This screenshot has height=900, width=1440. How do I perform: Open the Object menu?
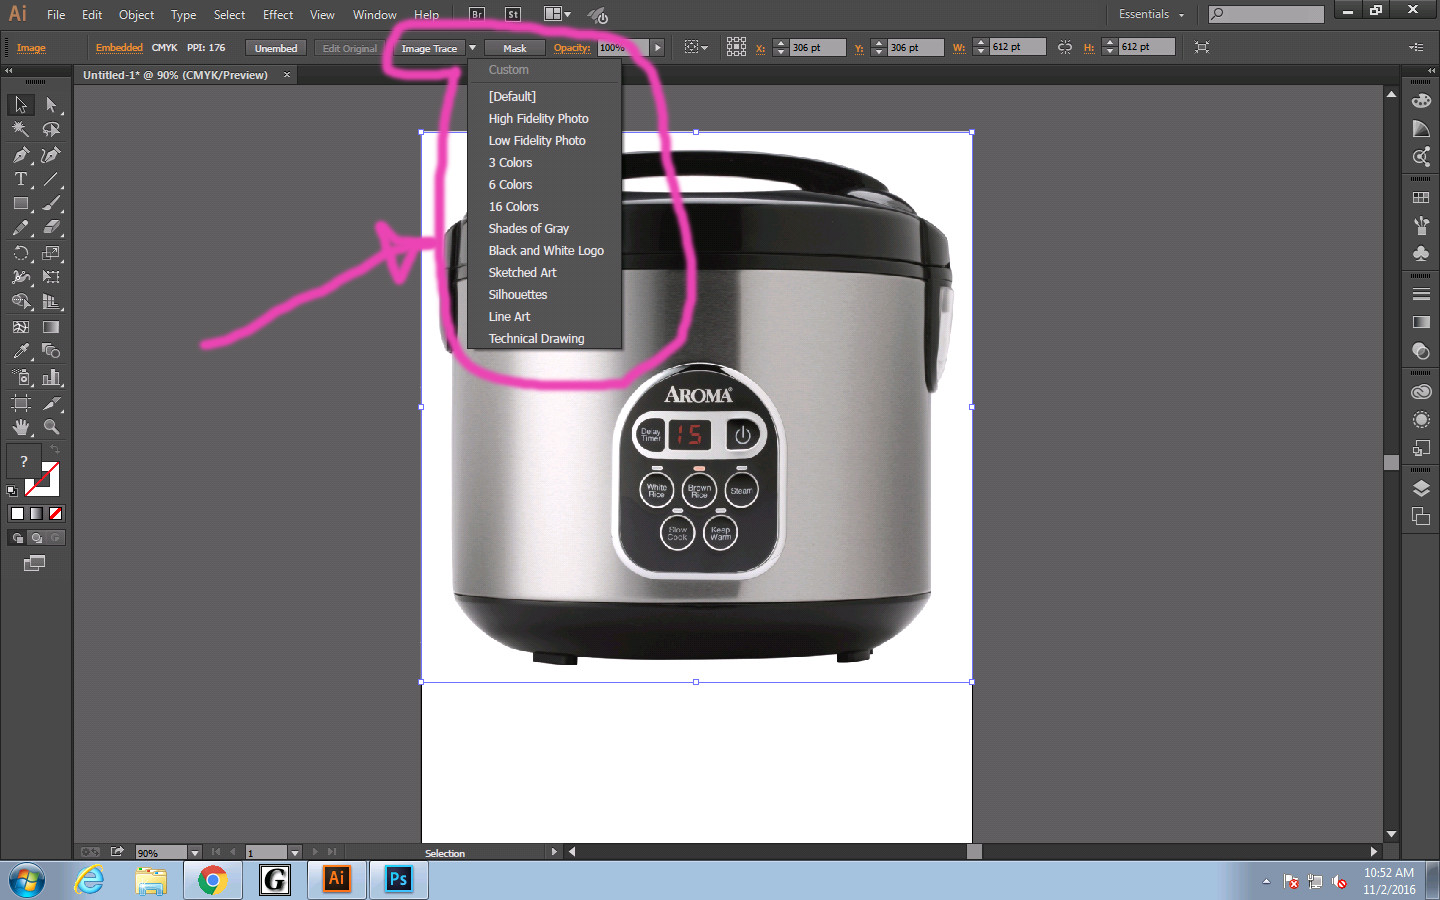136,14
